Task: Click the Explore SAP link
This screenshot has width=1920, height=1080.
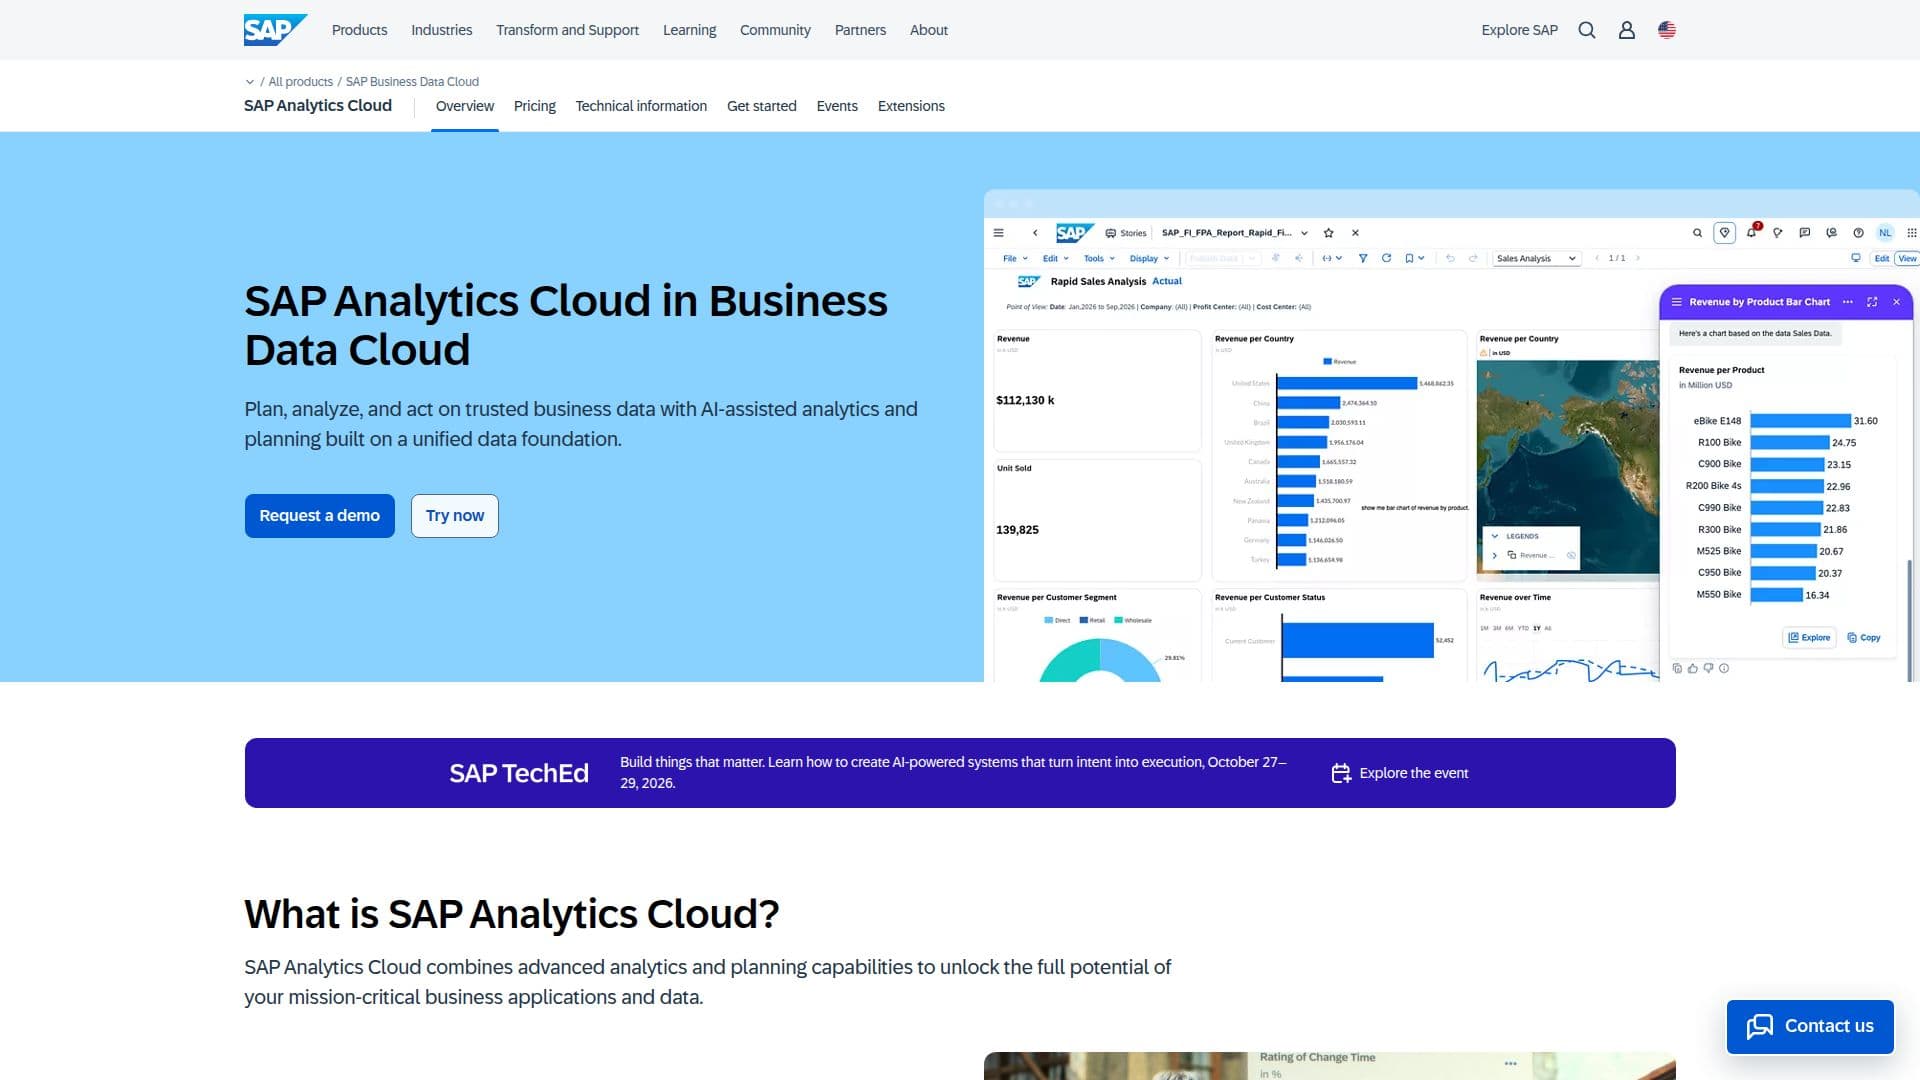Action: pyautogui.click(x=1519, y=30)
